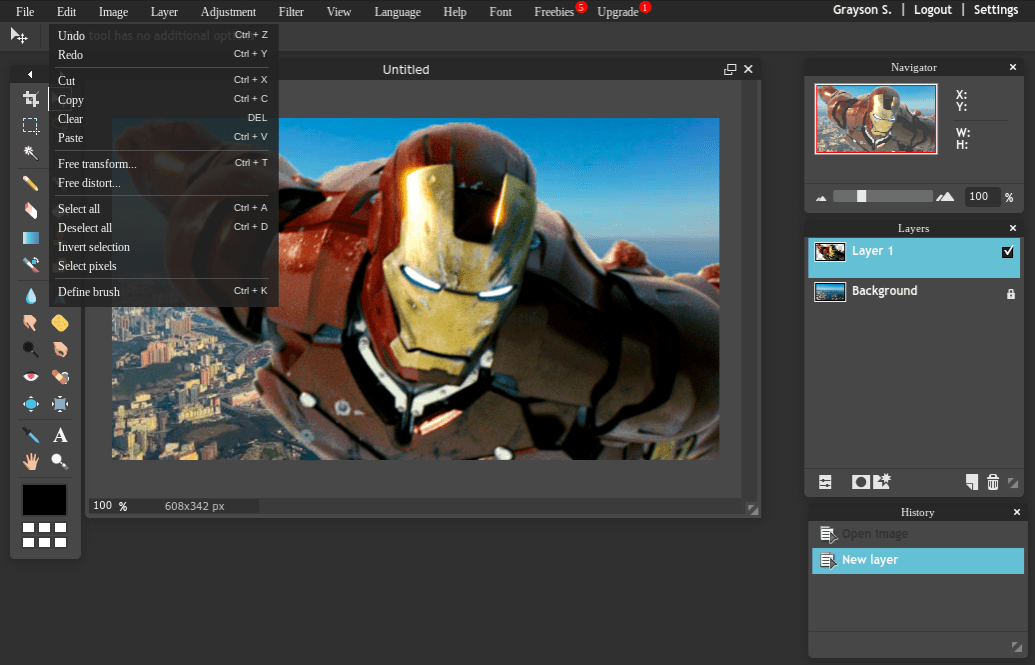Select the Colorpicker eyedropper tool
1035x665 pixels.
pos(30,435)
